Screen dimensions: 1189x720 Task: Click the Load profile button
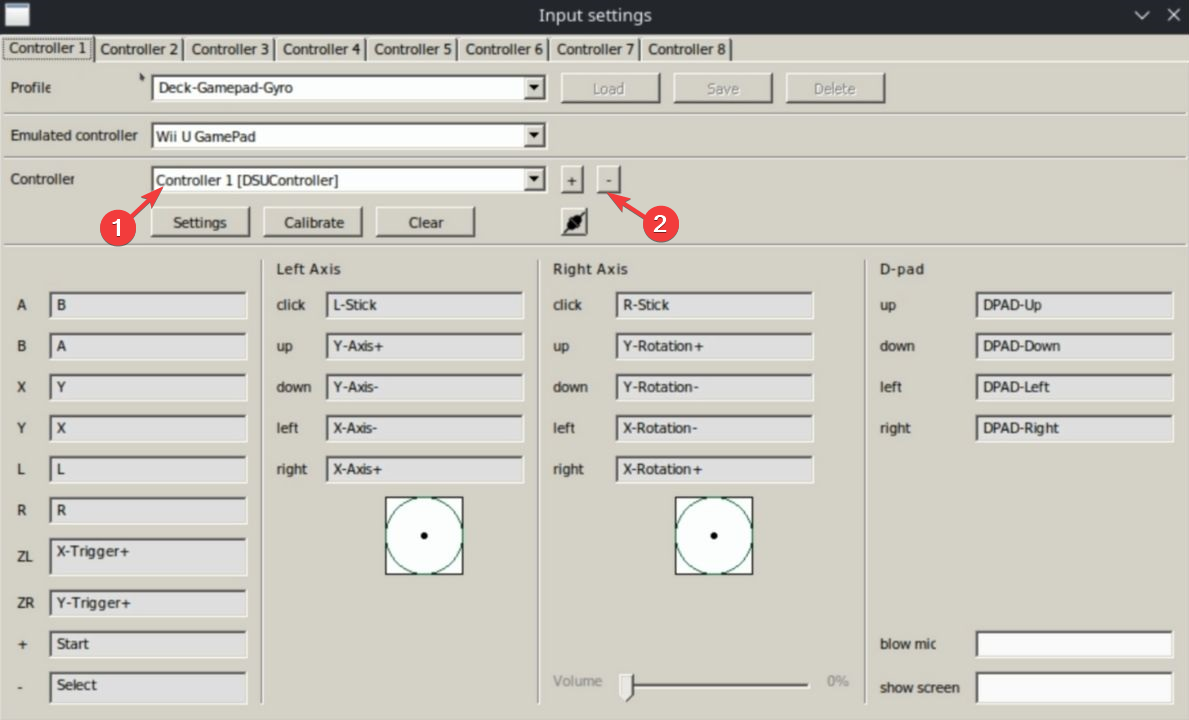(x=610, y=88)
